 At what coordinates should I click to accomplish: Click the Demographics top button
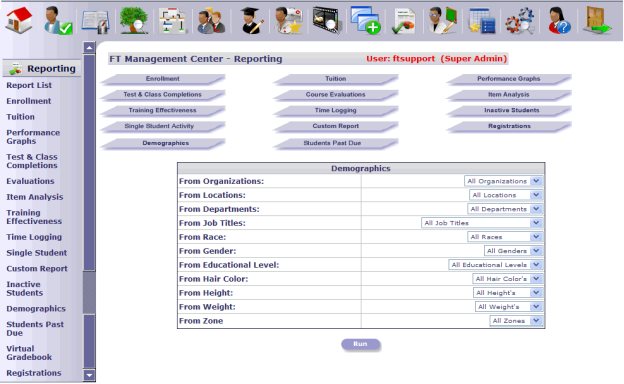(163, 143)
